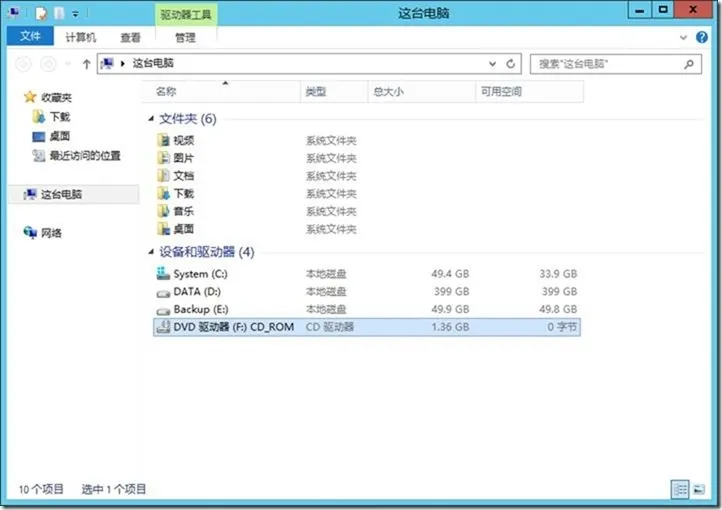
Task: Select the DVD drive (F:) icon
Action: pyautogui.click(x=163, y=327)
